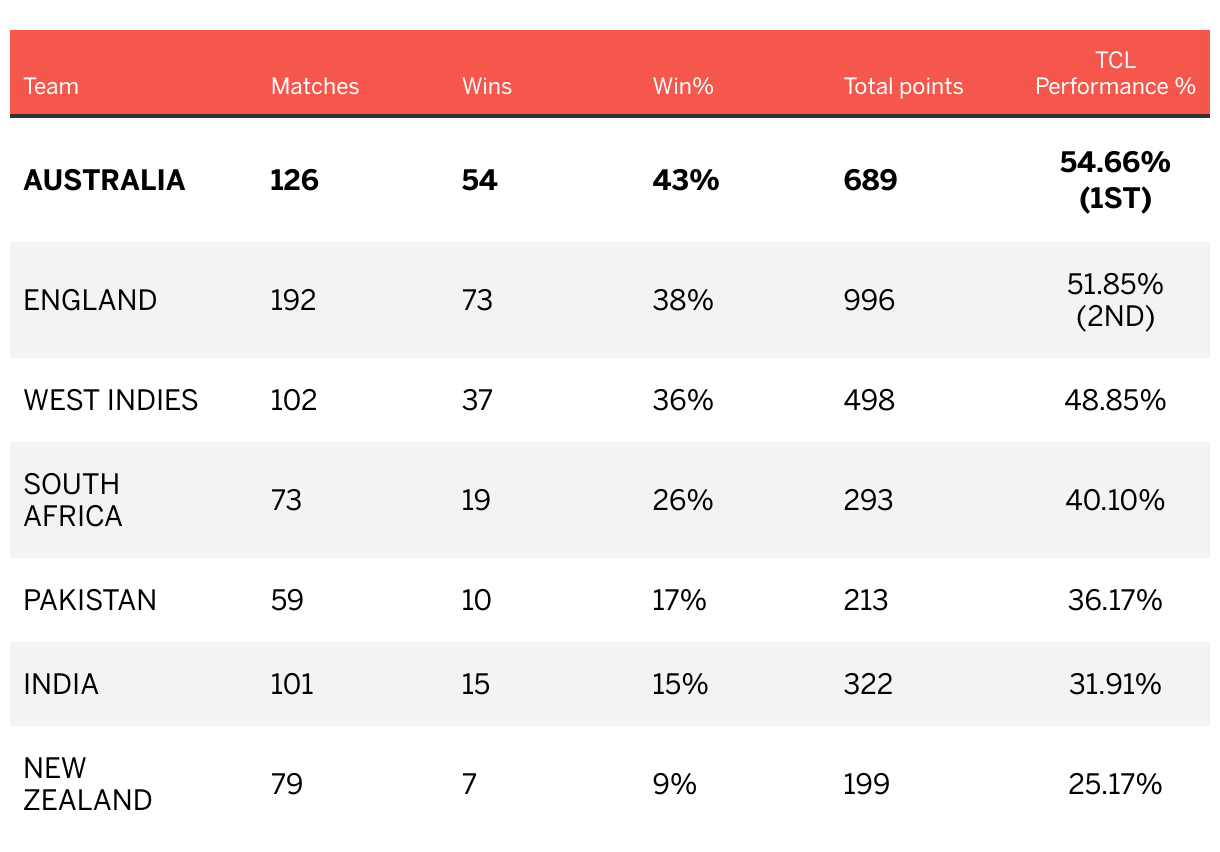The width and height of the screenshot is (1220, 852).
Task: Click the Team column header
Action: 51,86
